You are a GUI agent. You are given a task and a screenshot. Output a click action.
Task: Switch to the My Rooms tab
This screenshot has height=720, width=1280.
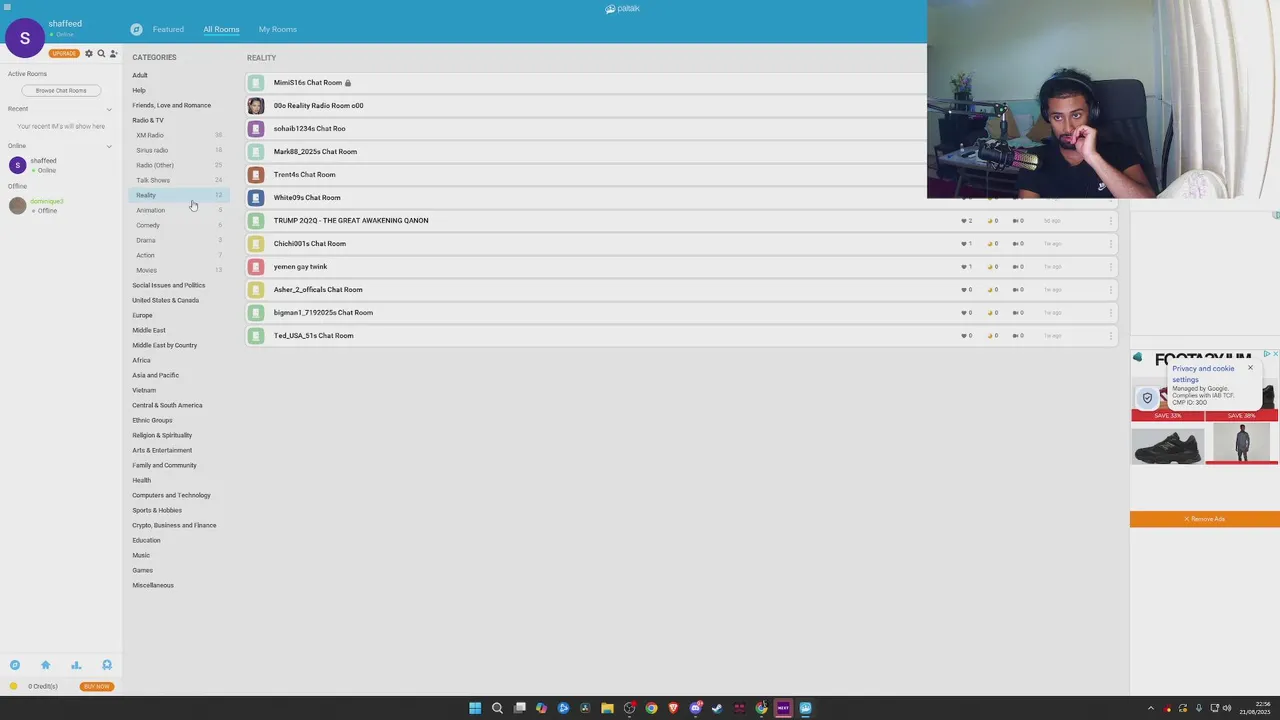[278, 29]
